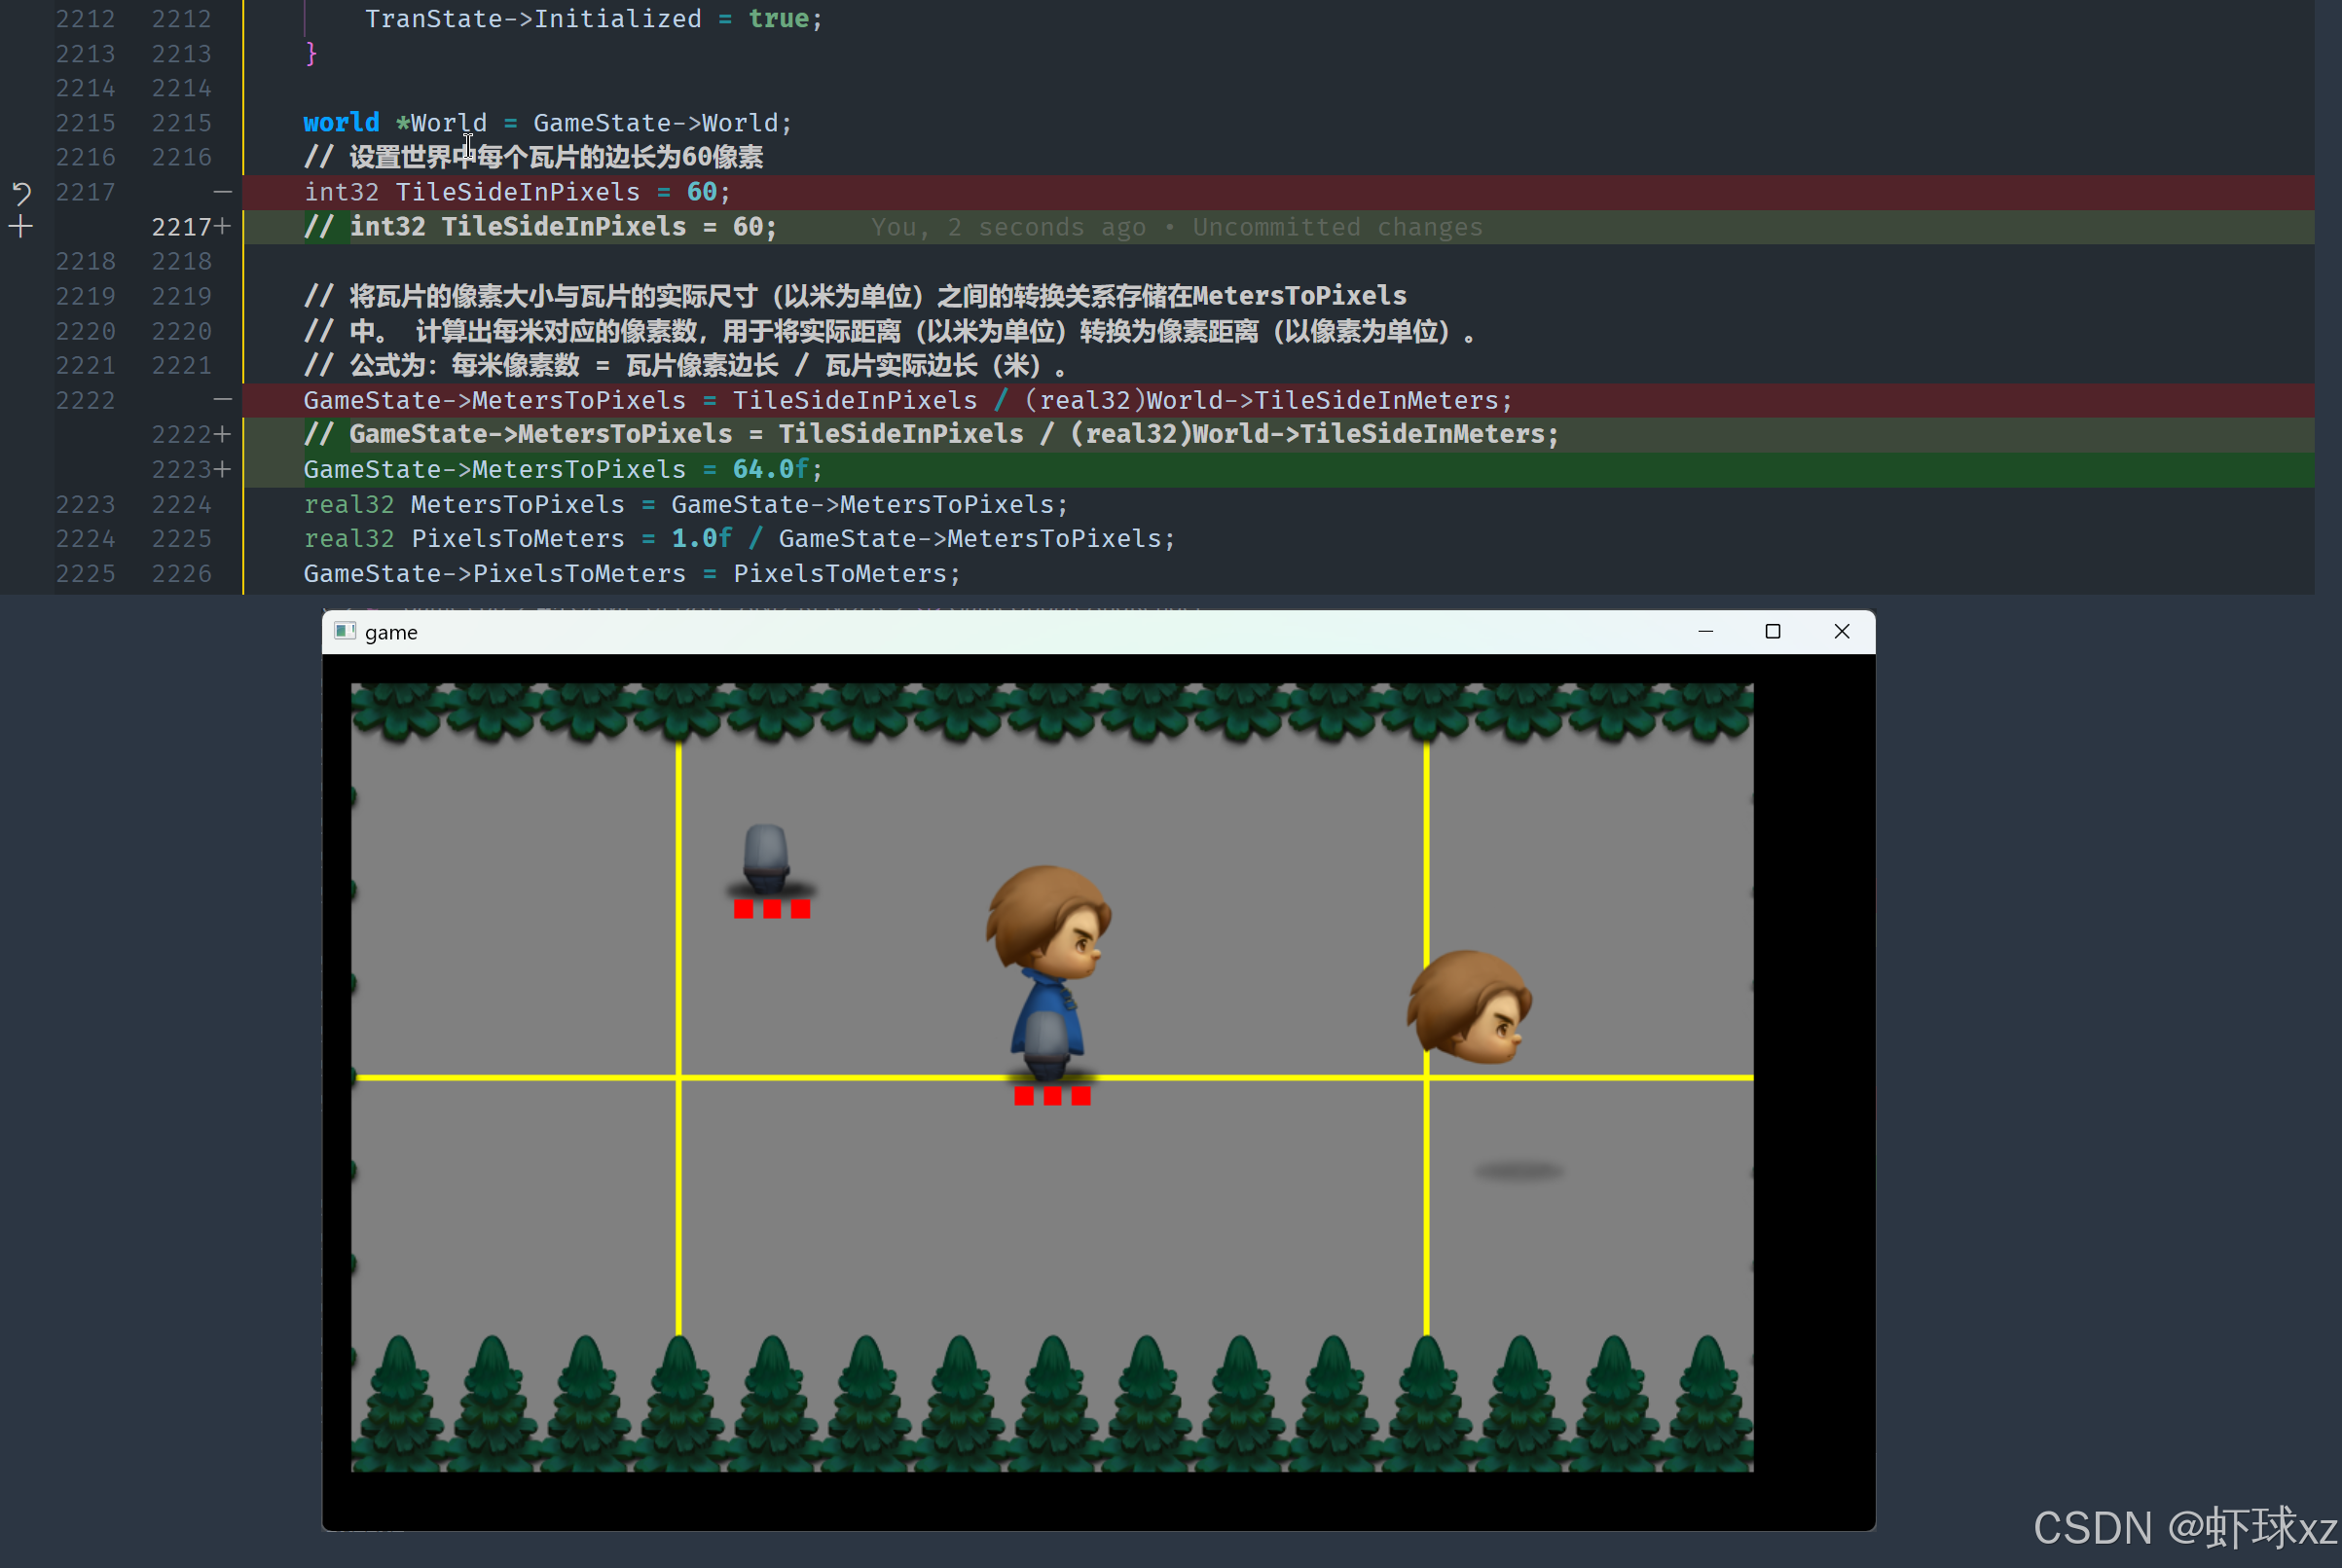Click the grey rock entity in the upper left room
The height and width of the screenshot is (1568, 2342).
point(767,858)
